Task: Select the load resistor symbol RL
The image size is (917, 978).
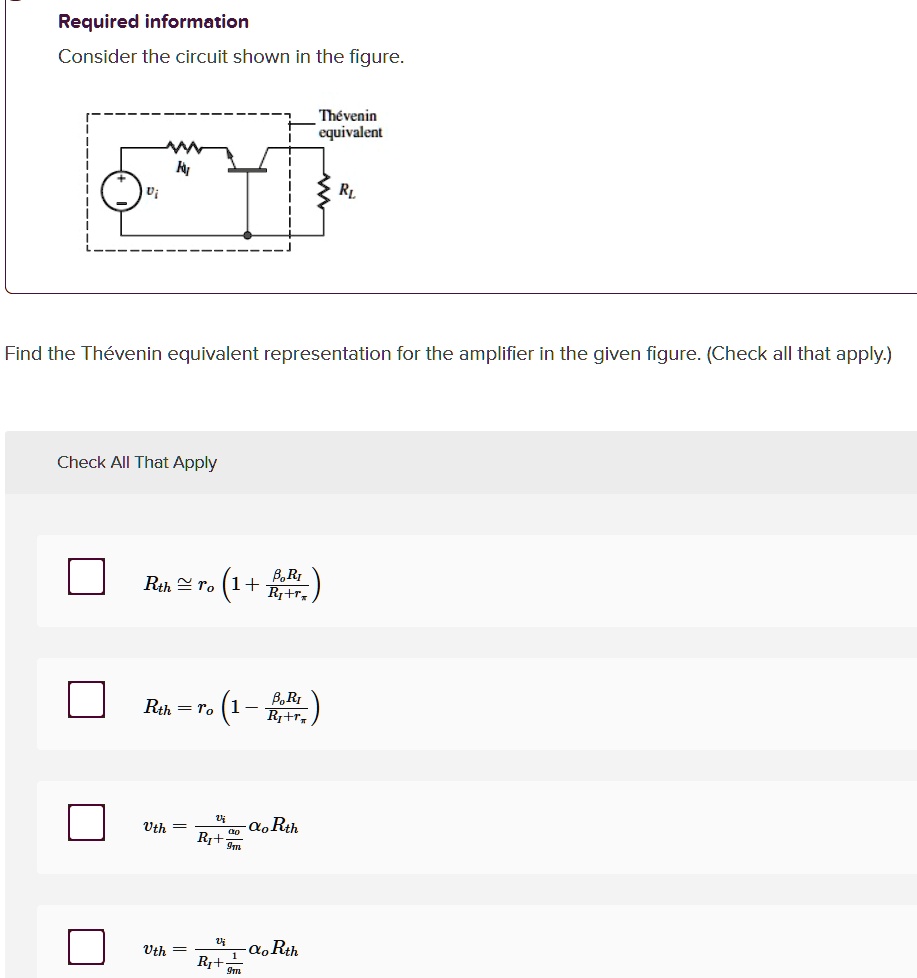Action: point(325,190)
